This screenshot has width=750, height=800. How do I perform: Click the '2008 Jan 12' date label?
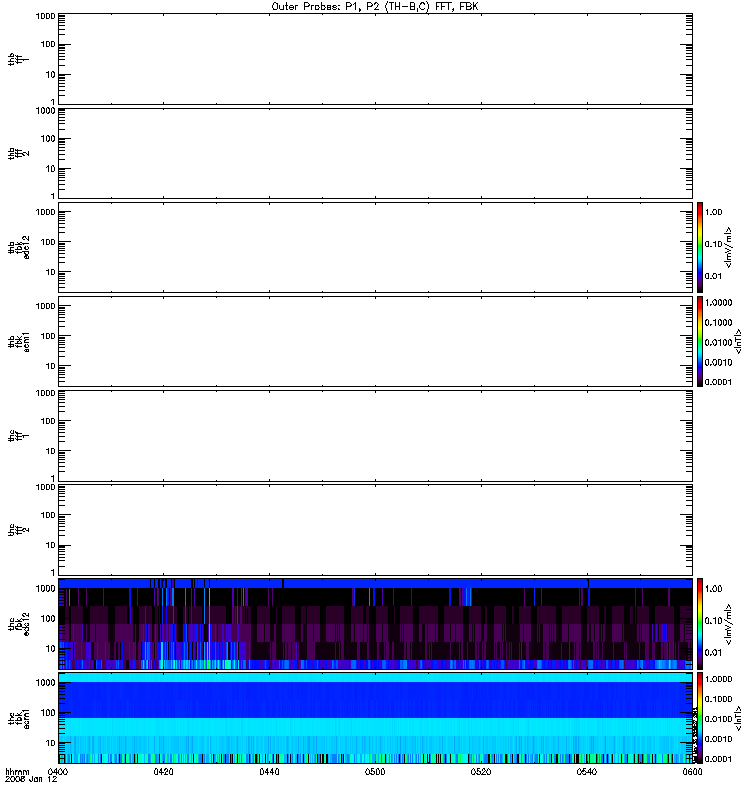click(31, 780)
